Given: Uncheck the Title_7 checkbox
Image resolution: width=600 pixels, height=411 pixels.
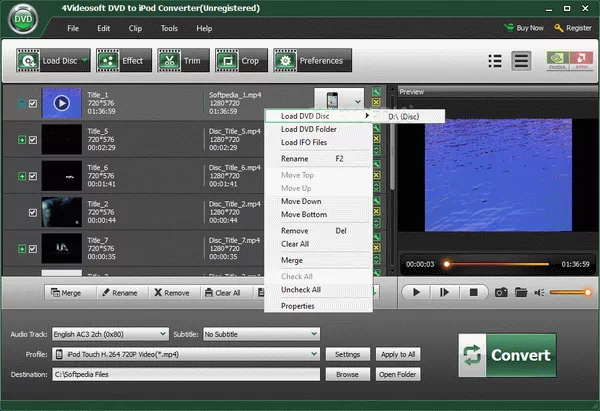Looking at the screenshot, I should click(34, 248).
